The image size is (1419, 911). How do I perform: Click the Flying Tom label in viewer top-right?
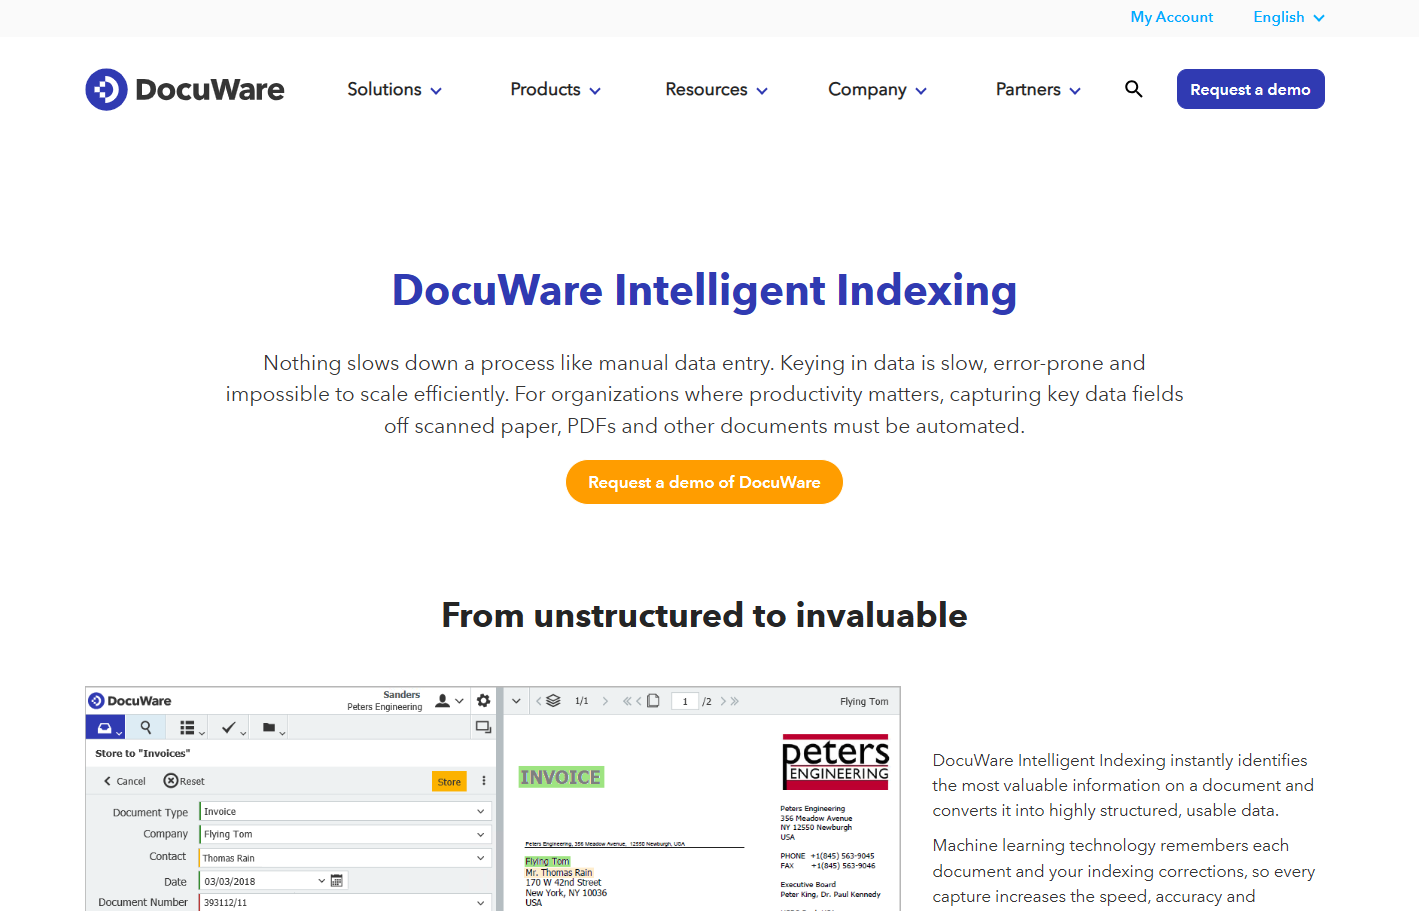tap(864, 701)
